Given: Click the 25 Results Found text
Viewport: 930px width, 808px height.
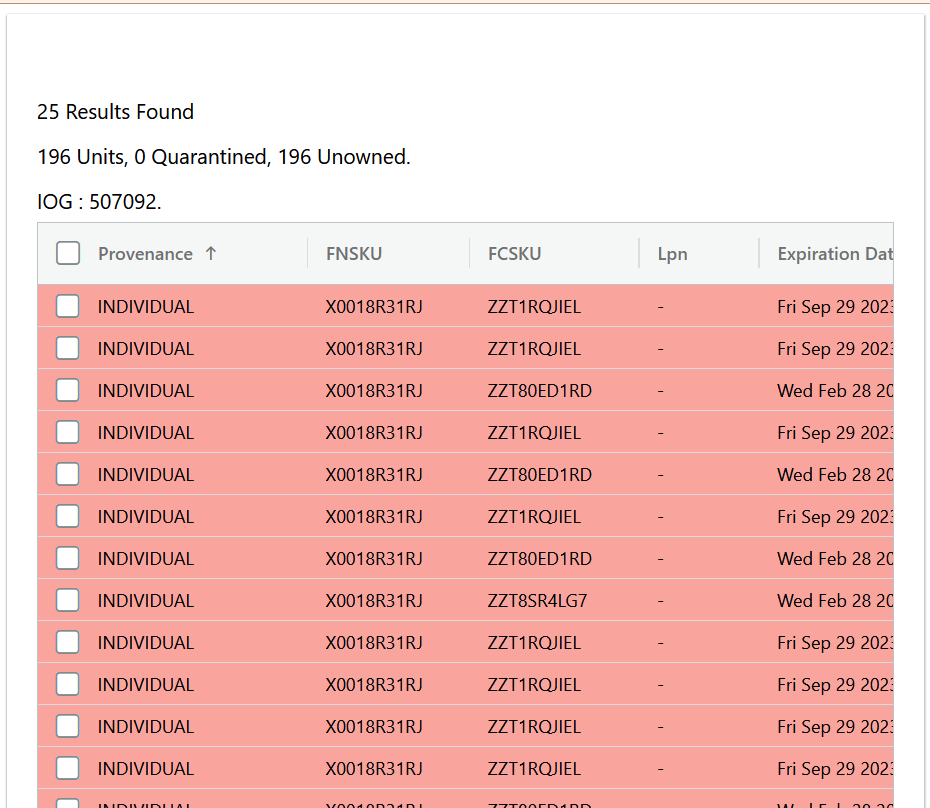Looking at the screenshot, I should tap(115, 112).
